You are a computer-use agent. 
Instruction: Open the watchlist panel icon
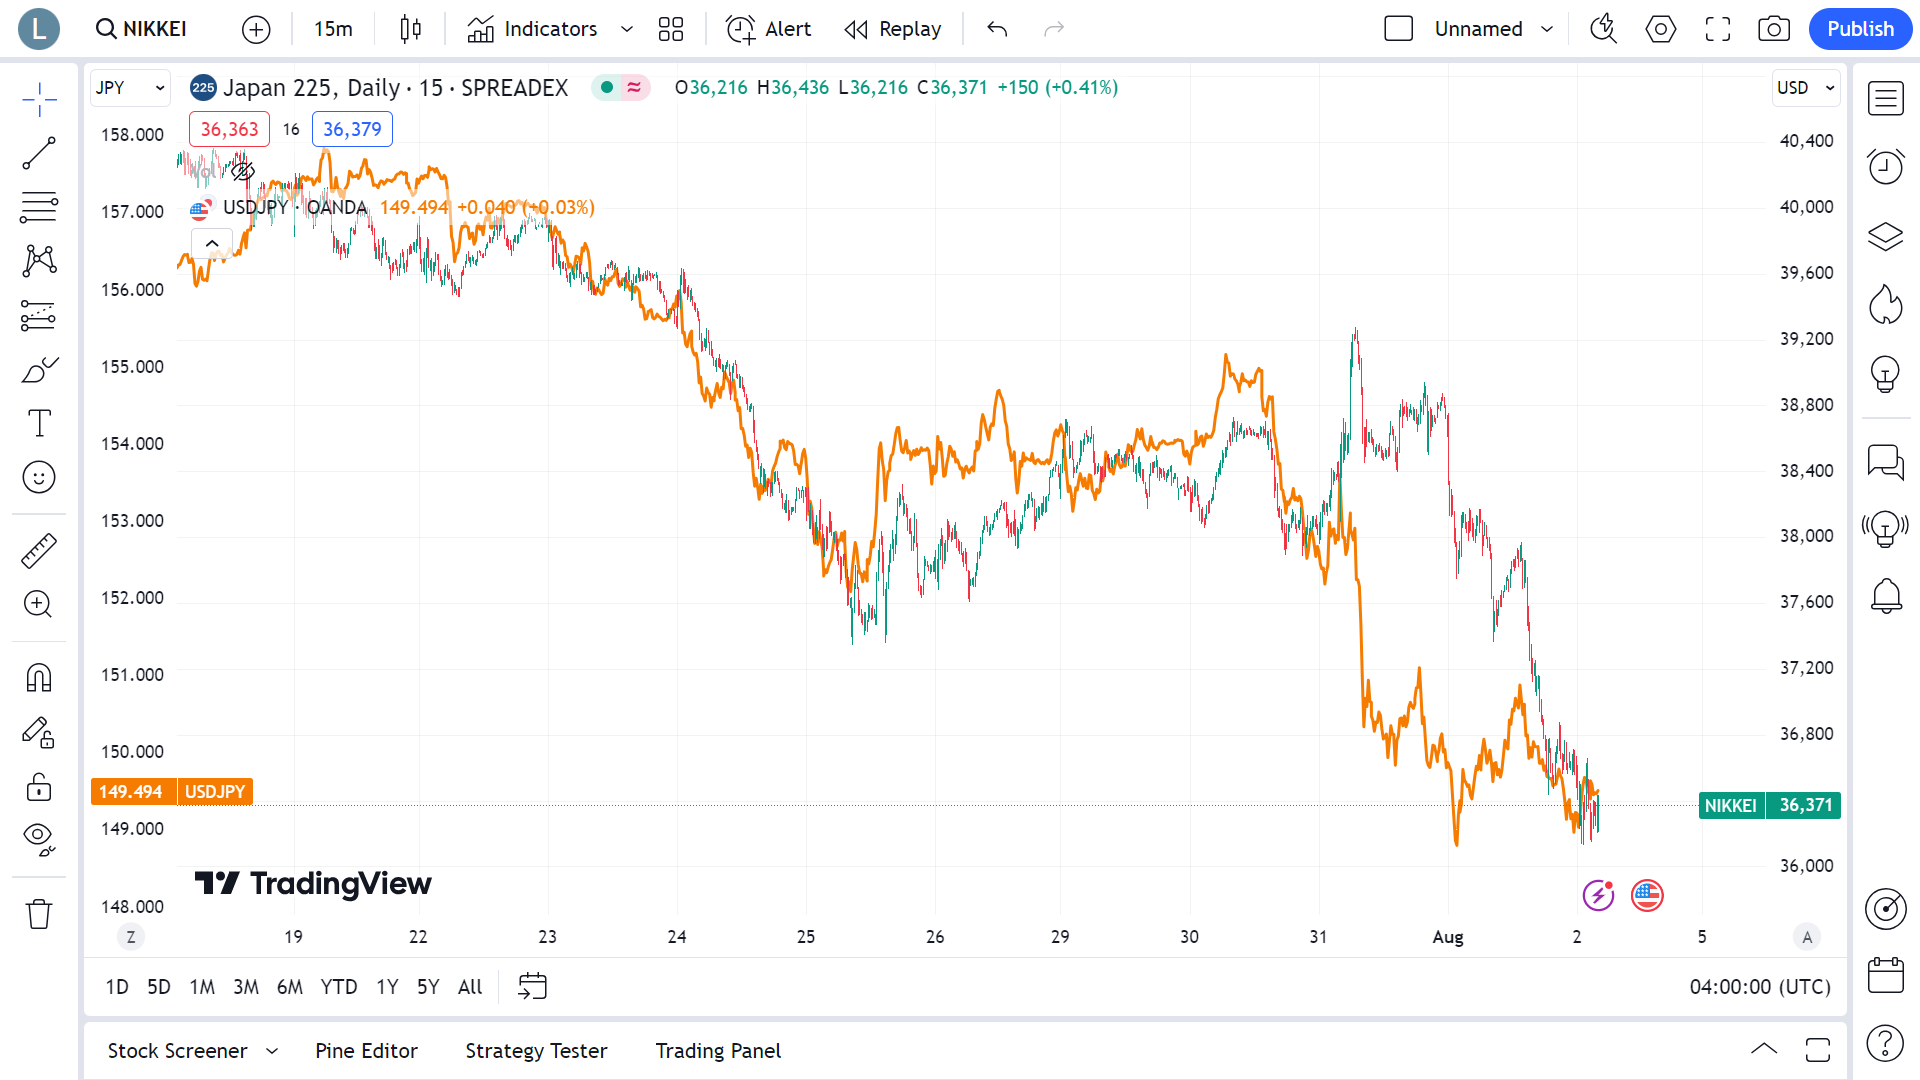[1885, 99]
